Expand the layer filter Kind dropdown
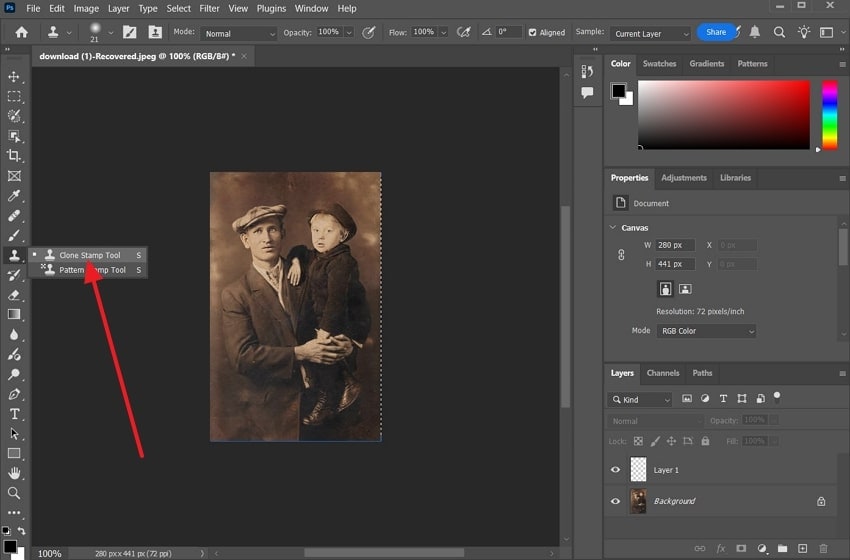 pyautogui.click(x=642, y=399)
